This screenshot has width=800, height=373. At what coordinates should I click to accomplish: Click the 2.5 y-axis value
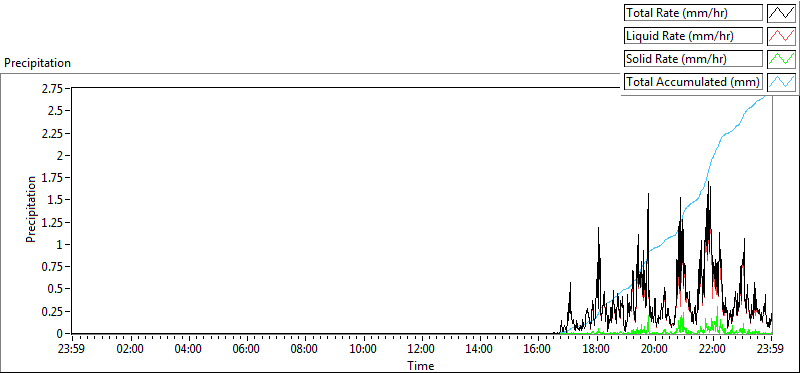tap(57, 111)
